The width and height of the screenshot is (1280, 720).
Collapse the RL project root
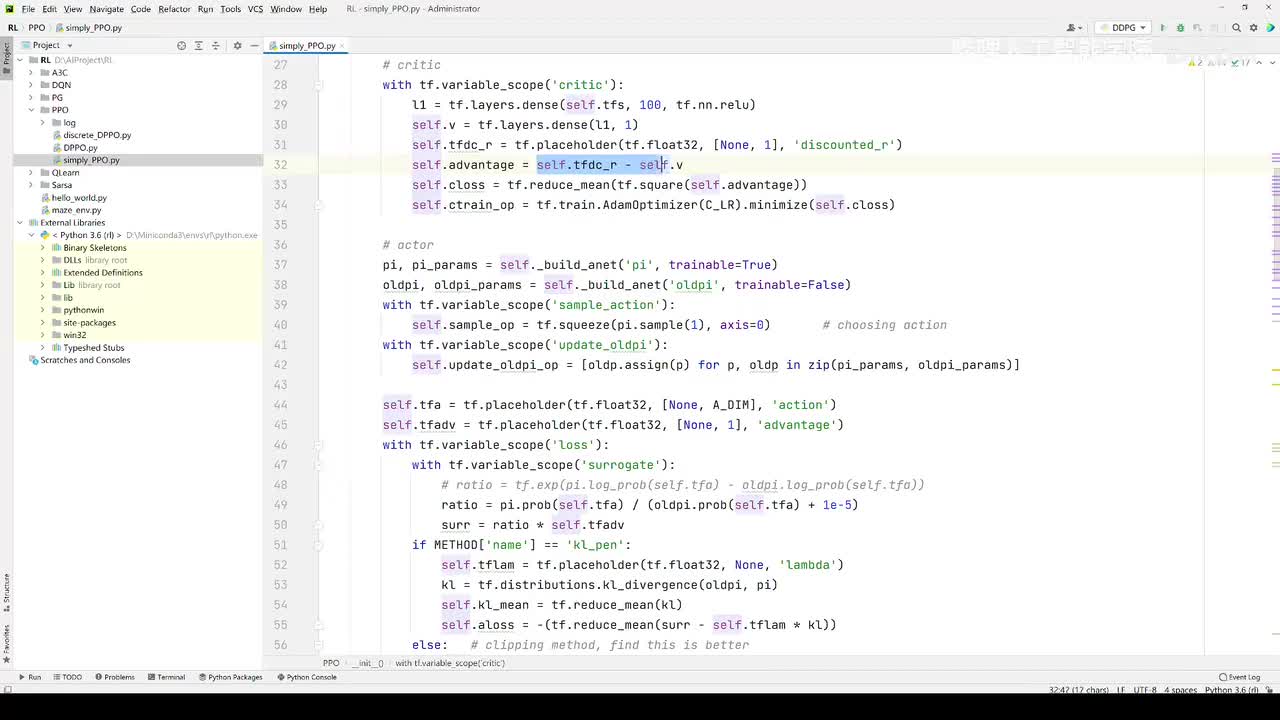(x=20, y=60)
